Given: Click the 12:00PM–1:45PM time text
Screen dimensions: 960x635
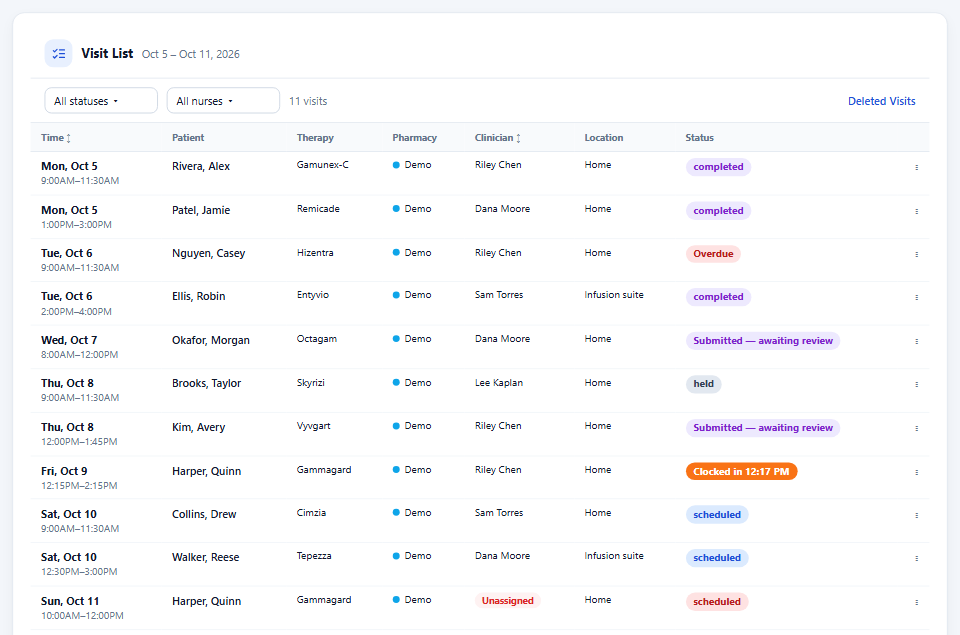Looking at the screenshot, I should [79, 441].
